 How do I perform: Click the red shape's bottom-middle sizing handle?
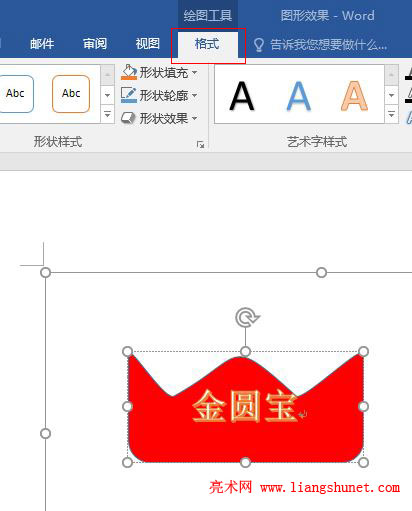point(245,462)
